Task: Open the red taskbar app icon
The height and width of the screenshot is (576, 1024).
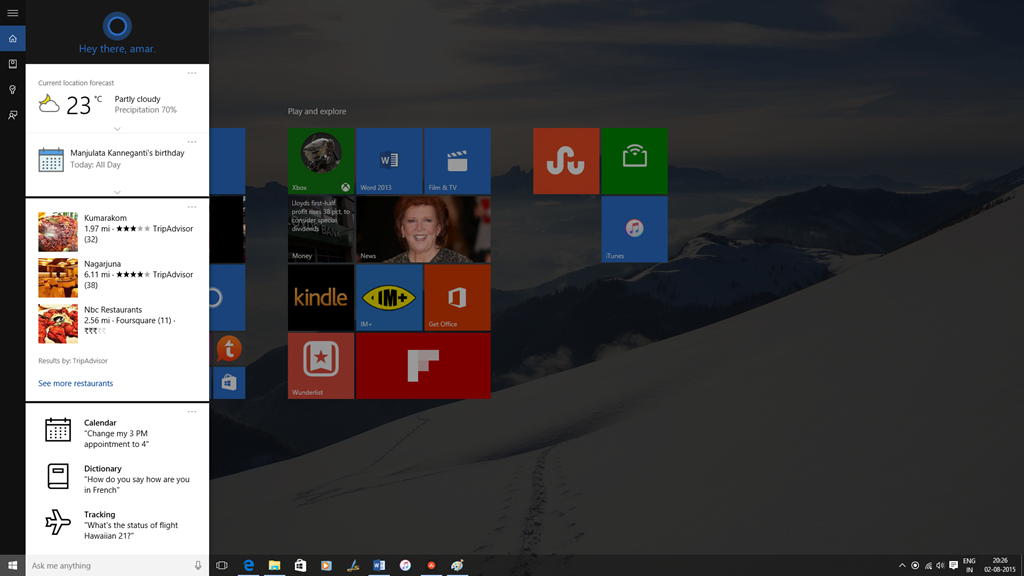Action: [x=431, y=566]
